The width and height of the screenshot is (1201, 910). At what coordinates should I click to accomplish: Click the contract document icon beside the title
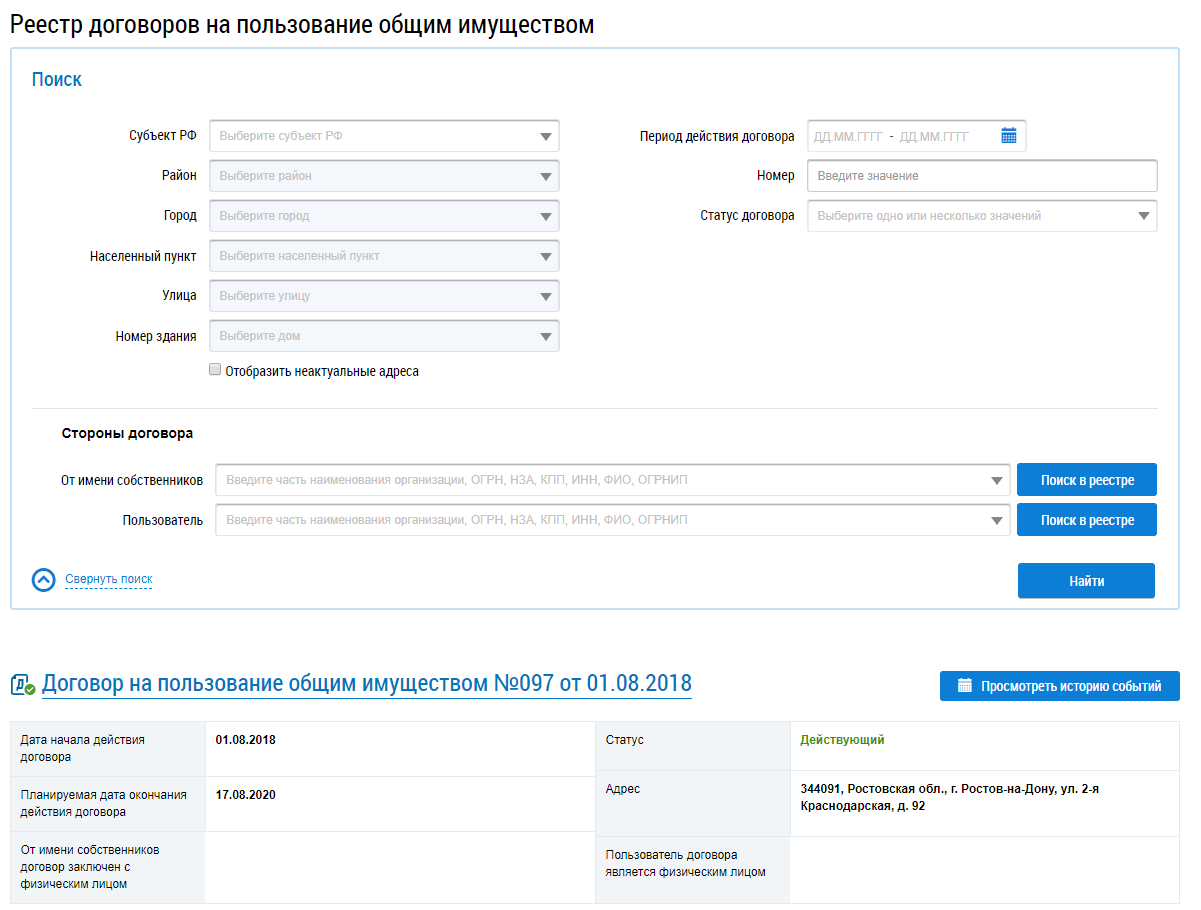coord(23,685)
